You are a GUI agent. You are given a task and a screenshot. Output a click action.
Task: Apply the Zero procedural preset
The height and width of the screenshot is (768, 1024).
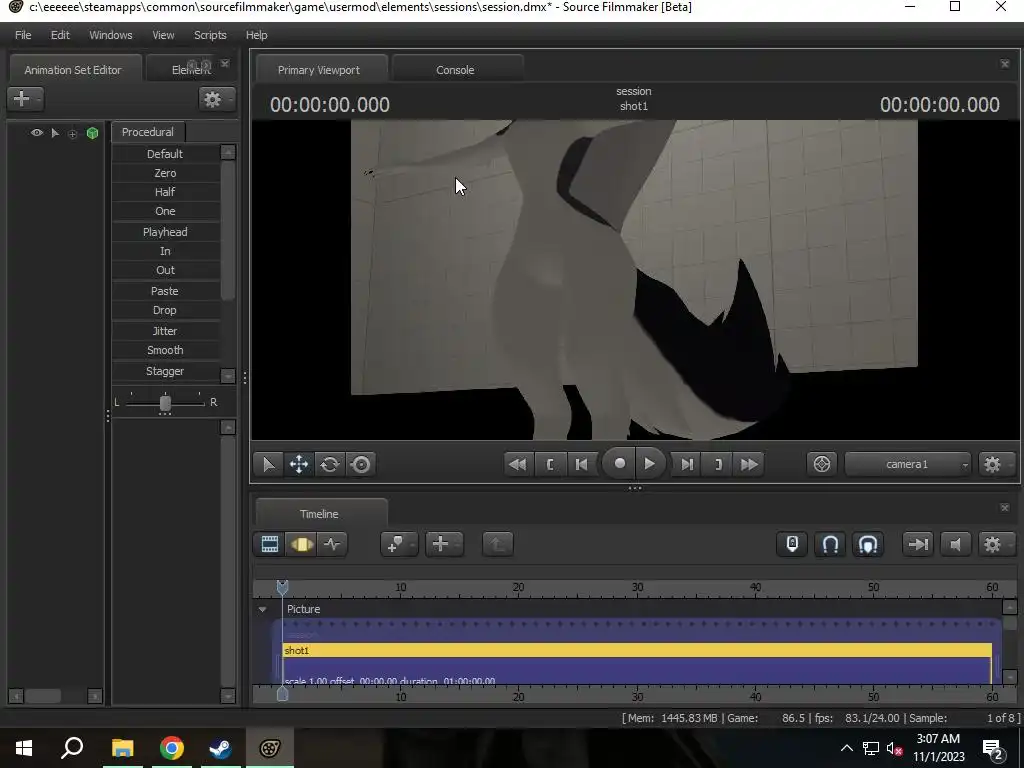click(x=165, y=173)
